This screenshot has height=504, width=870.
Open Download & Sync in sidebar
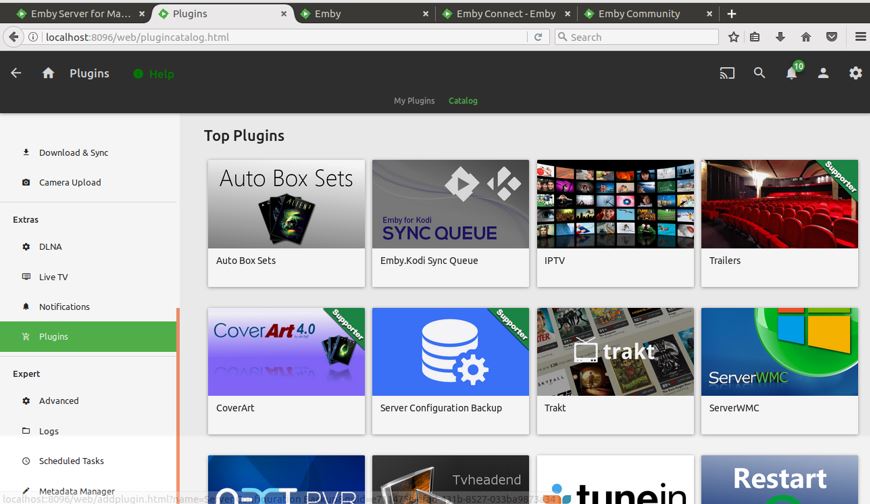89,153
